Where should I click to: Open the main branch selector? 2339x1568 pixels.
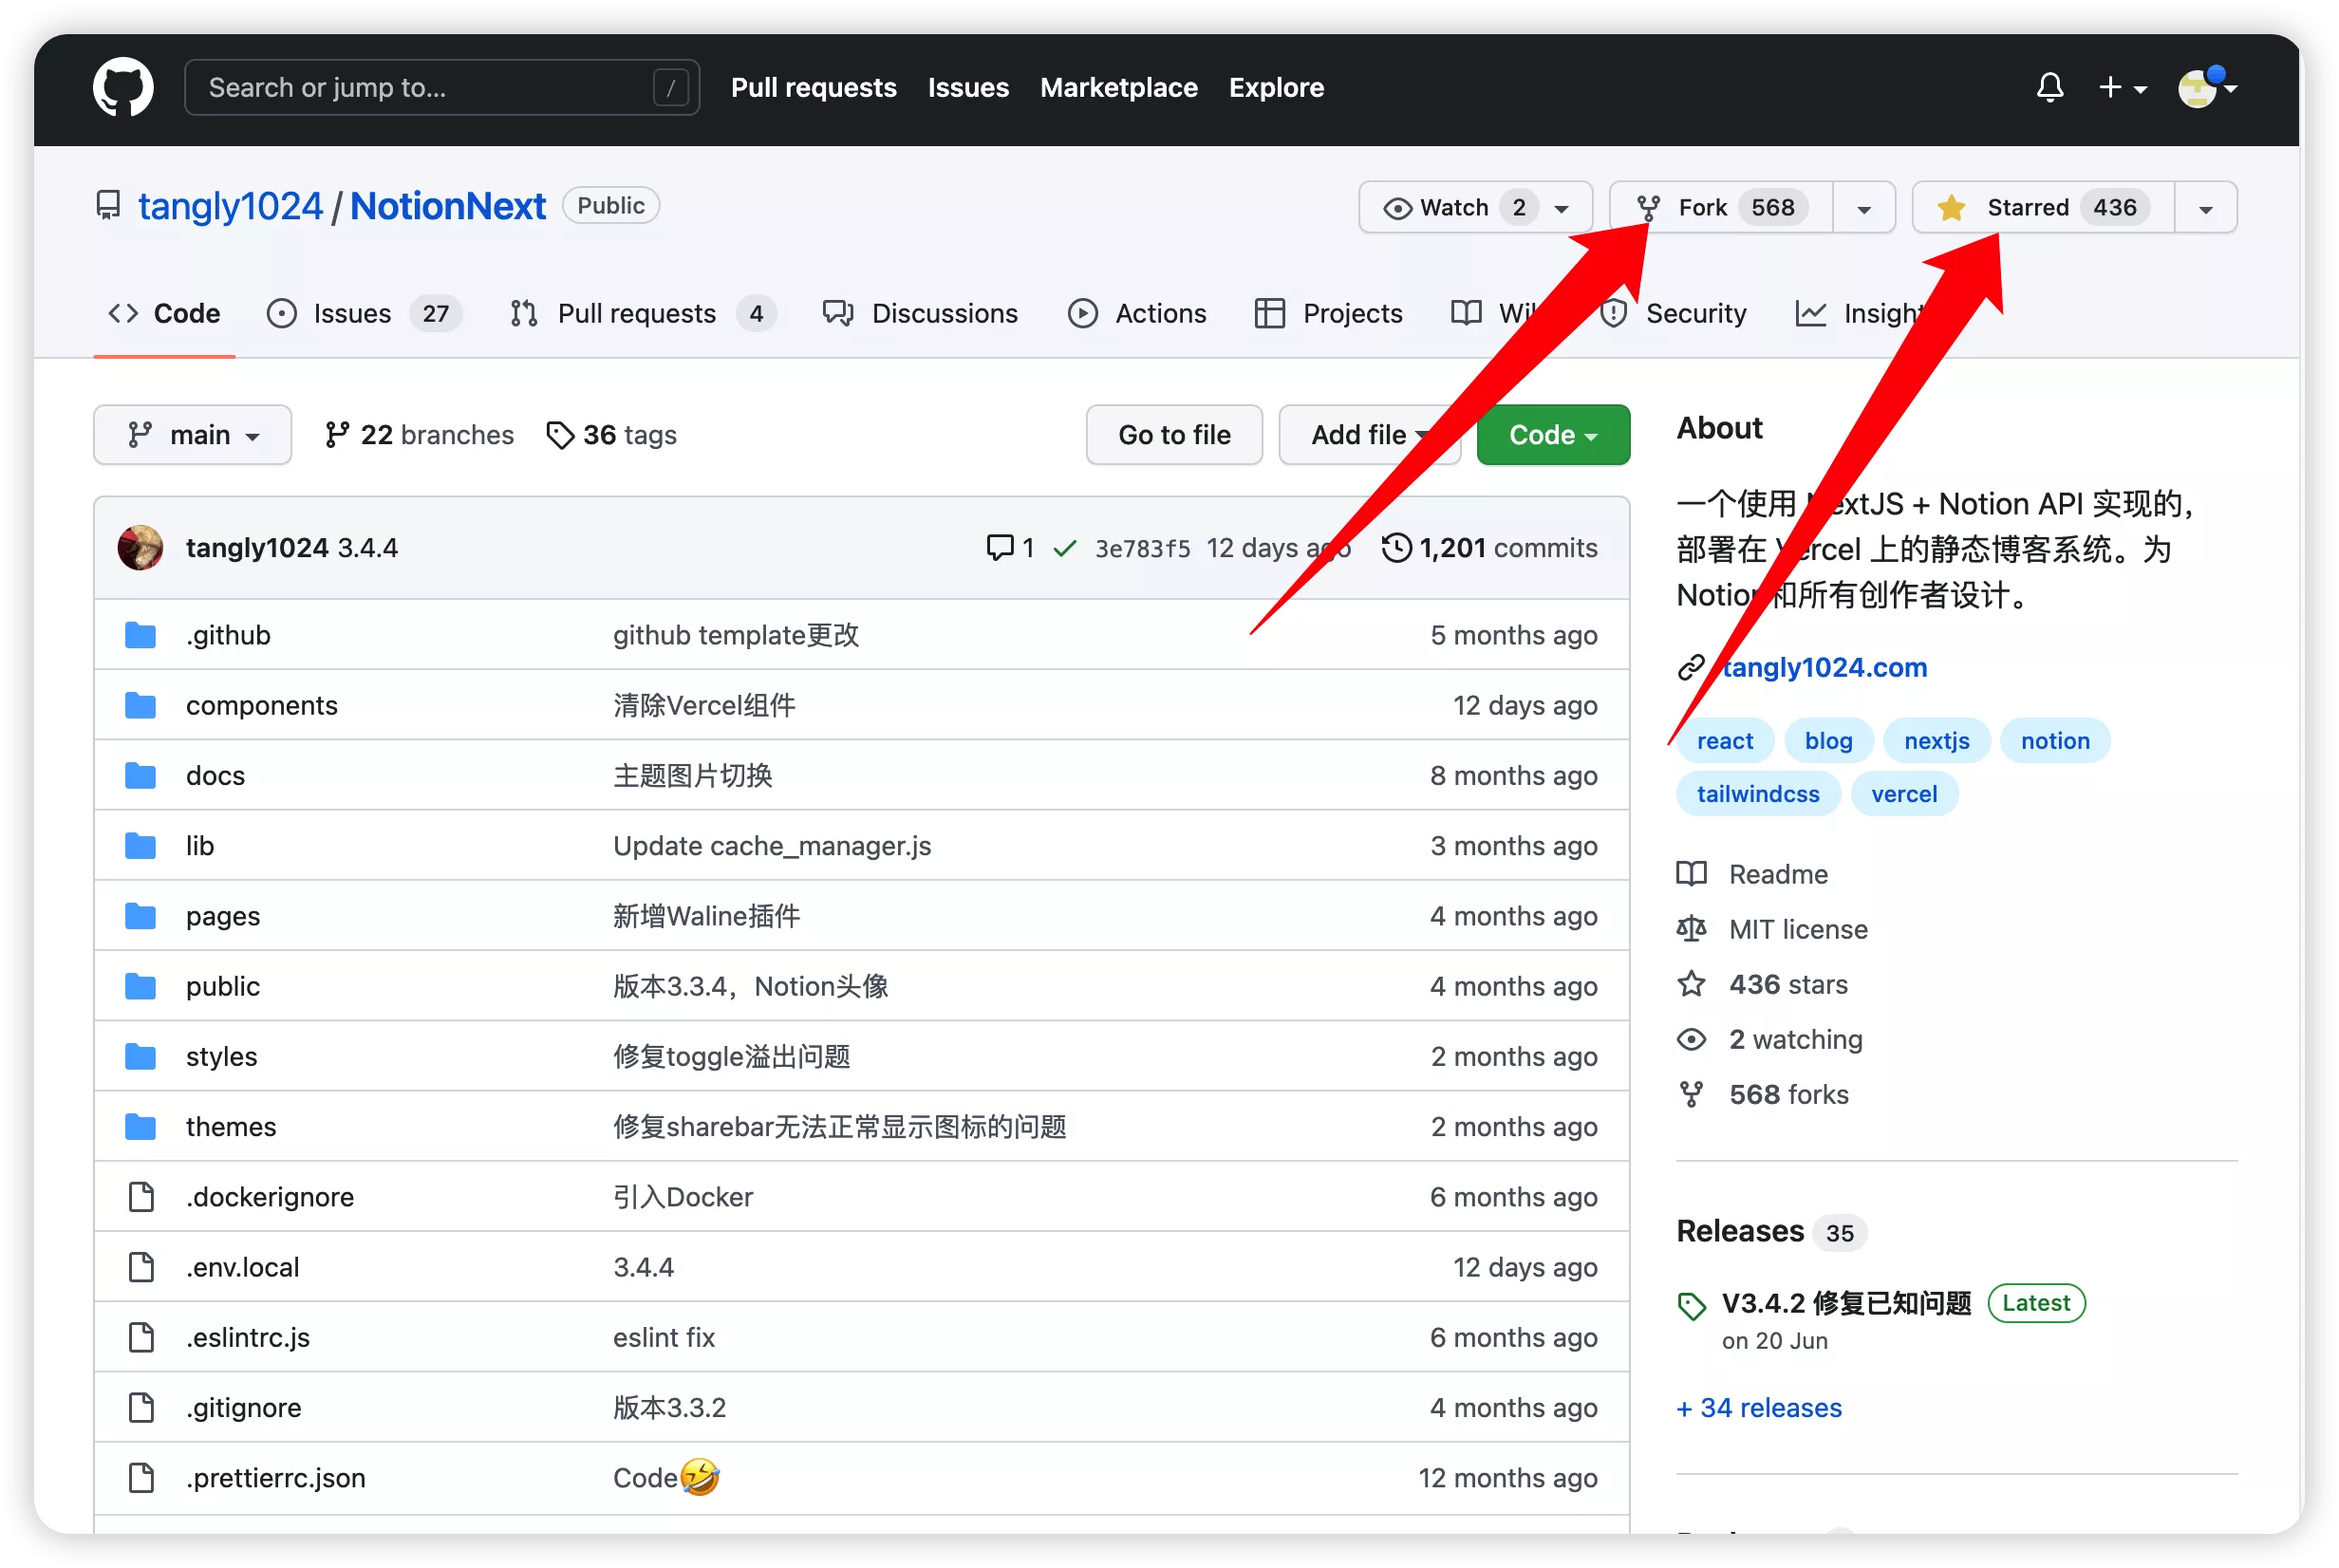pos(192,435)
